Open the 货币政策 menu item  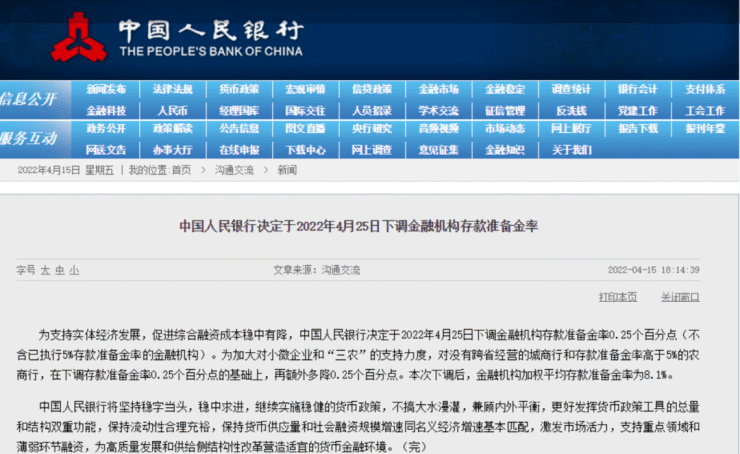pyautogui.click(x=239, y=89)
